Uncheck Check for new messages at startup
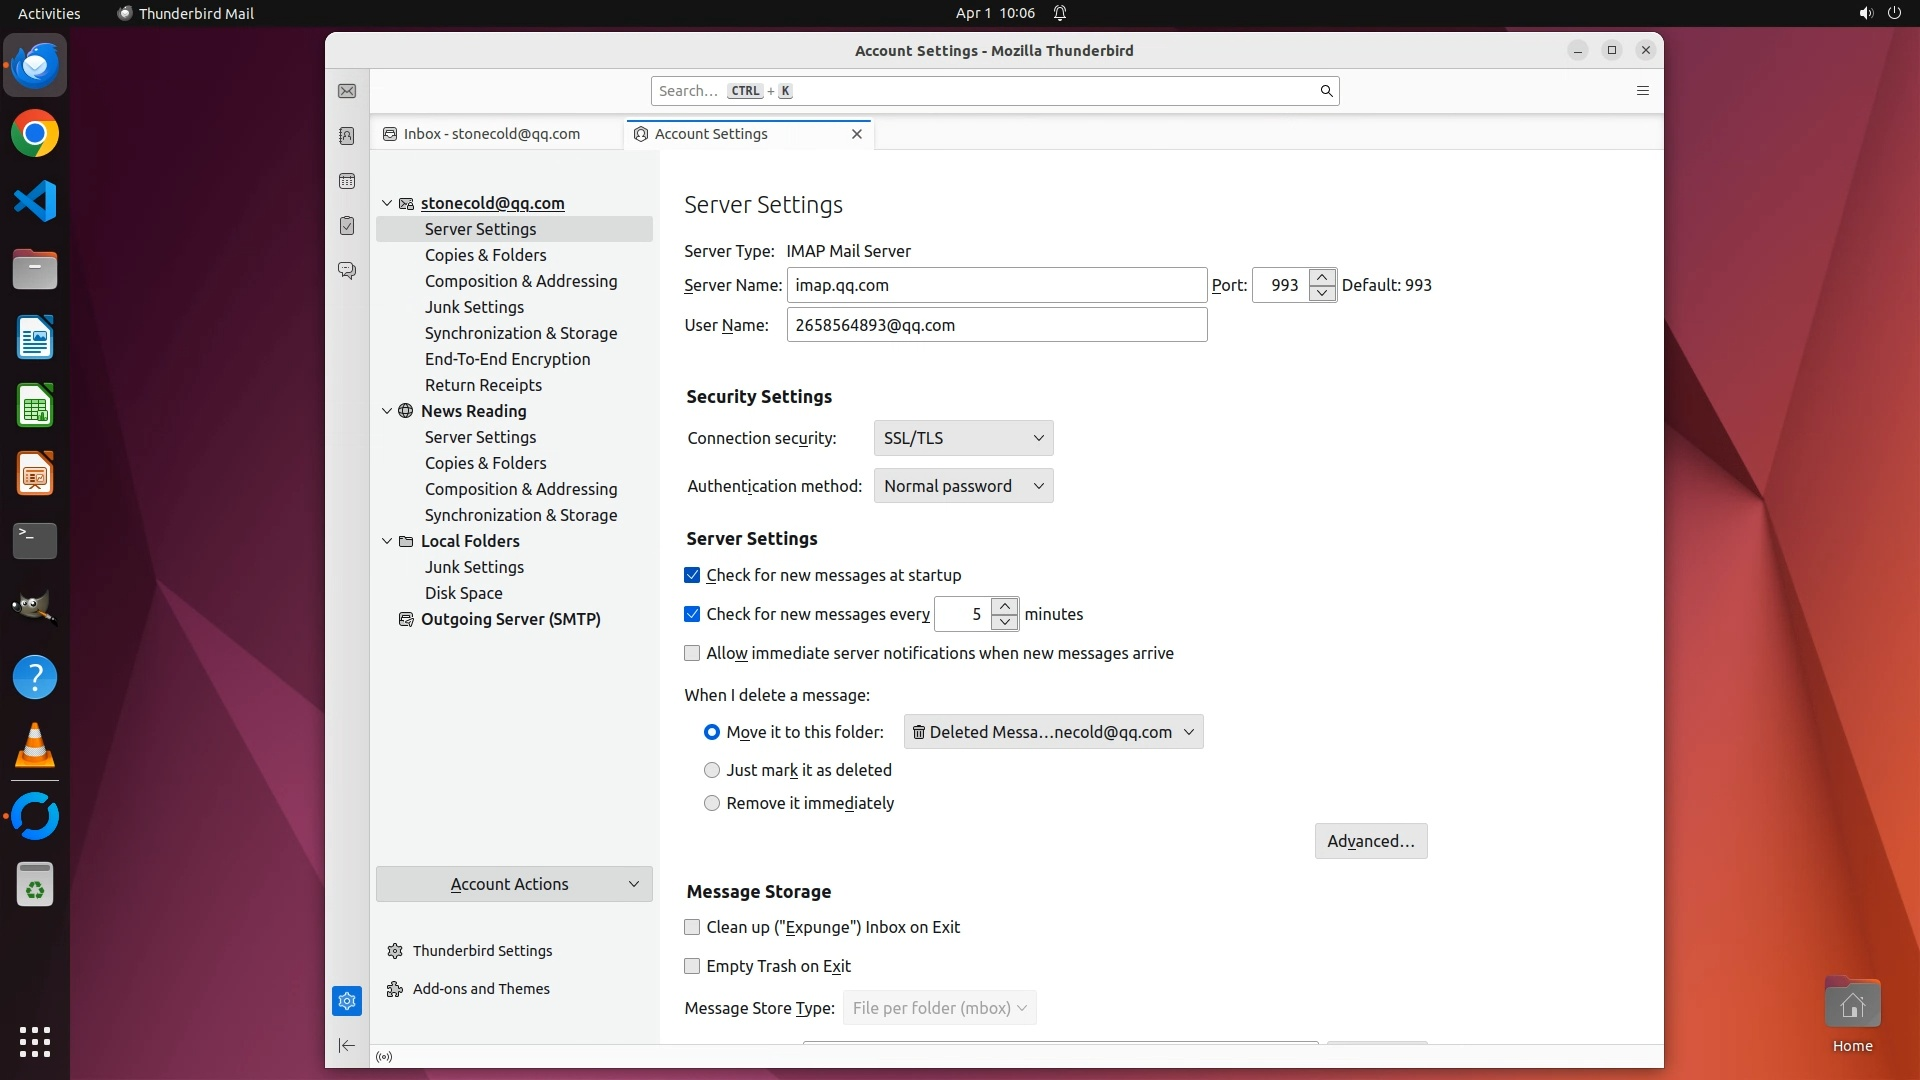The height and width of the screenshot is (1080, 1920). click(x=692, y=575)
